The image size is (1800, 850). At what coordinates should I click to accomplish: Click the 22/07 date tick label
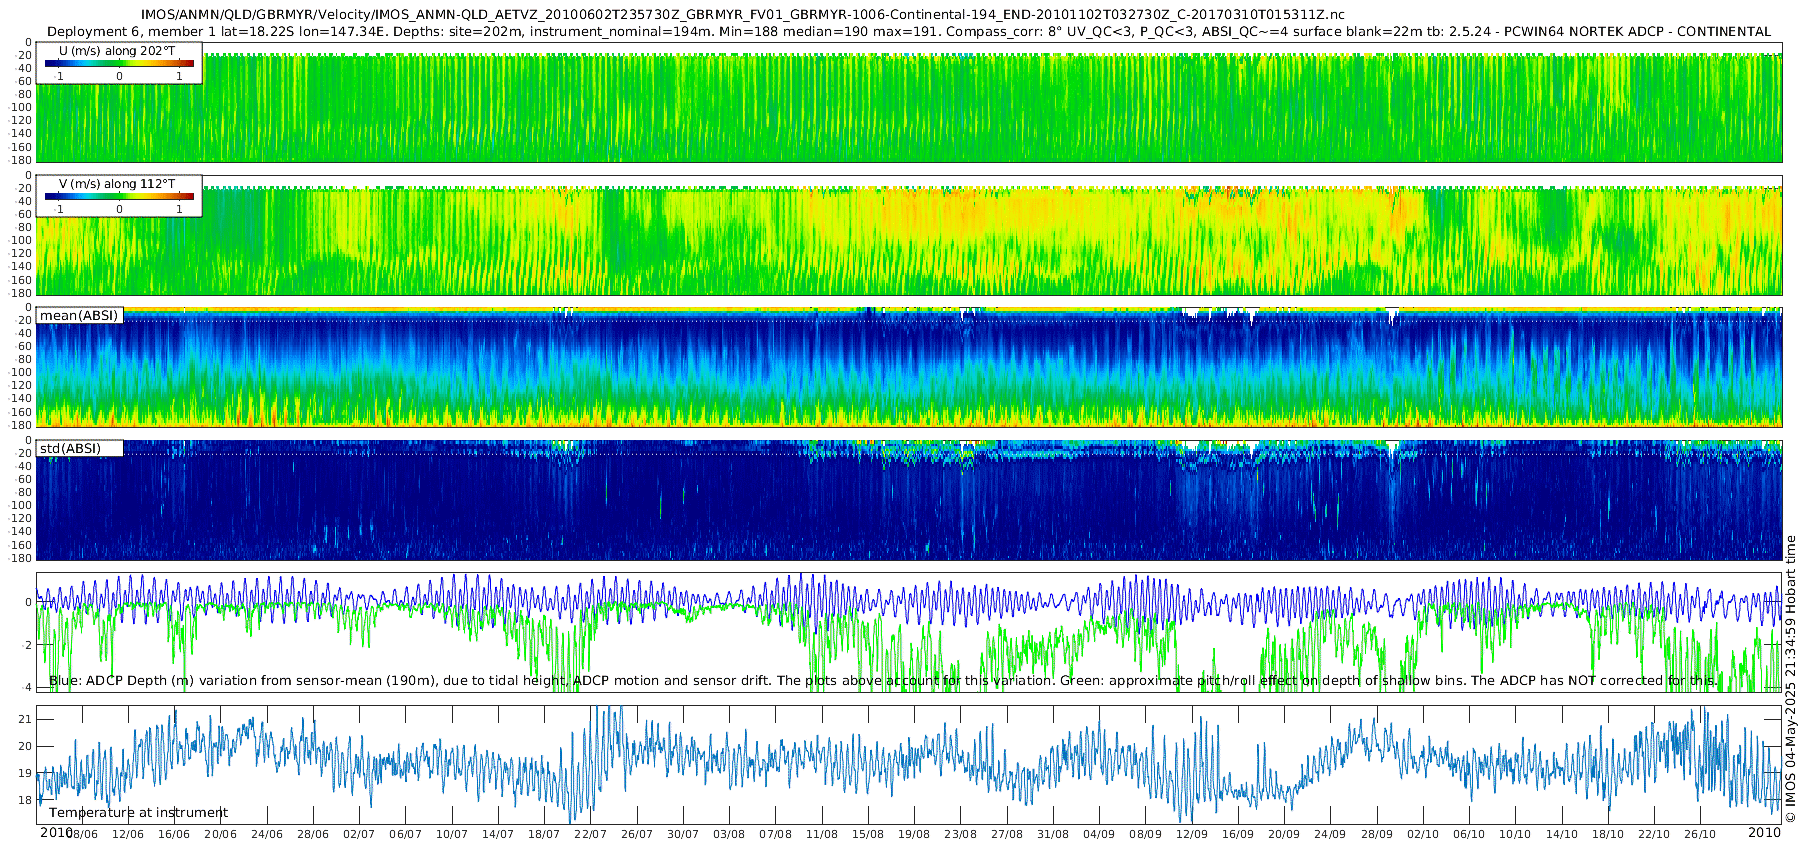[x=590, y=834]
